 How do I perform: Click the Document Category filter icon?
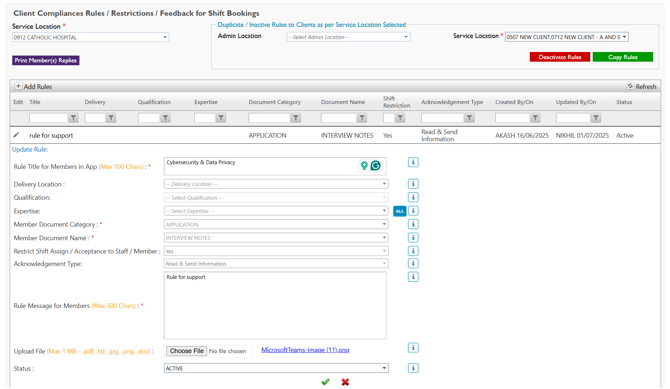pos(296,118)
